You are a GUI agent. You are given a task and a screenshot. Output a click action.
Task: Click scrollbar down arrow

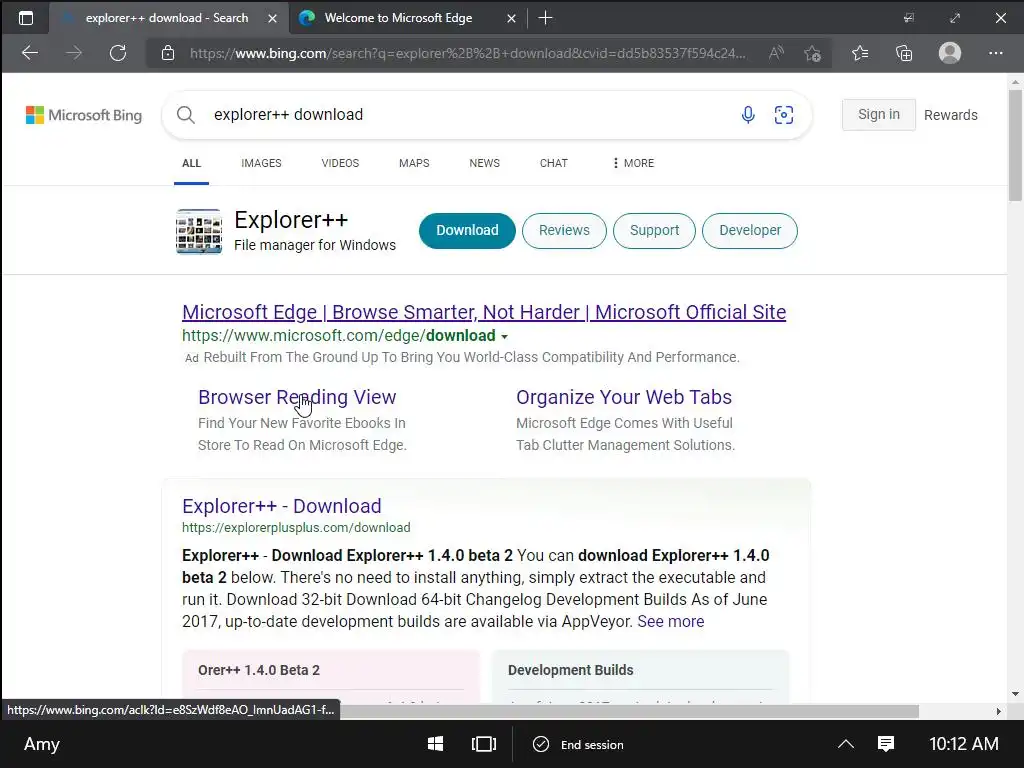[x=1015, y=694]
